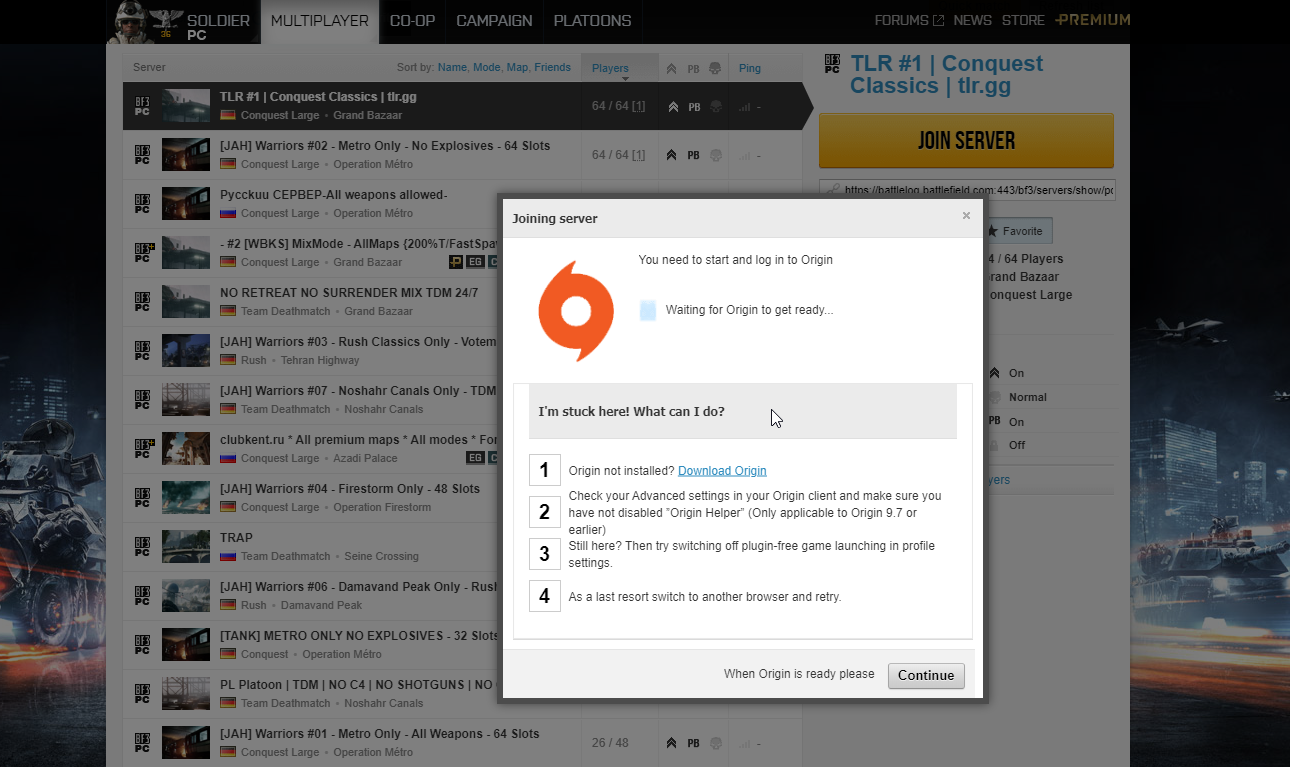Close the Joining server dialog
The height and width of the screenshot is (767, 1290).
point(966,216)
